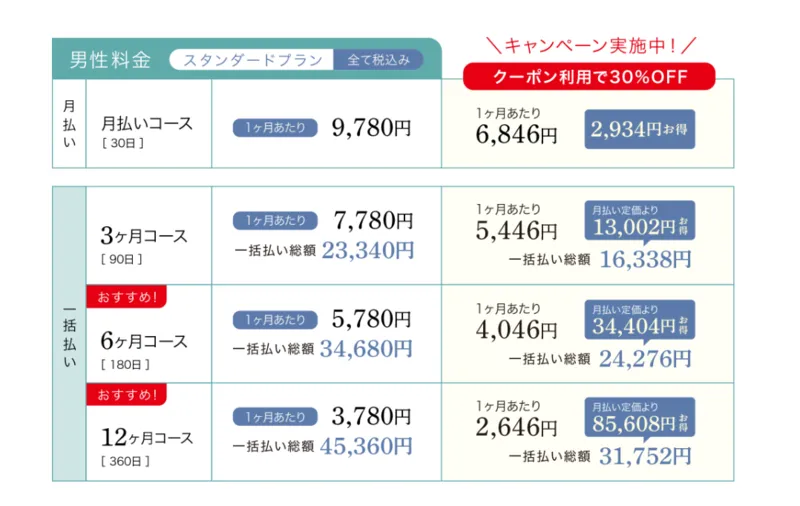Click the スタンダードプラン pill label
Viewport: 800px width, 506px height.
pos(252,60)
